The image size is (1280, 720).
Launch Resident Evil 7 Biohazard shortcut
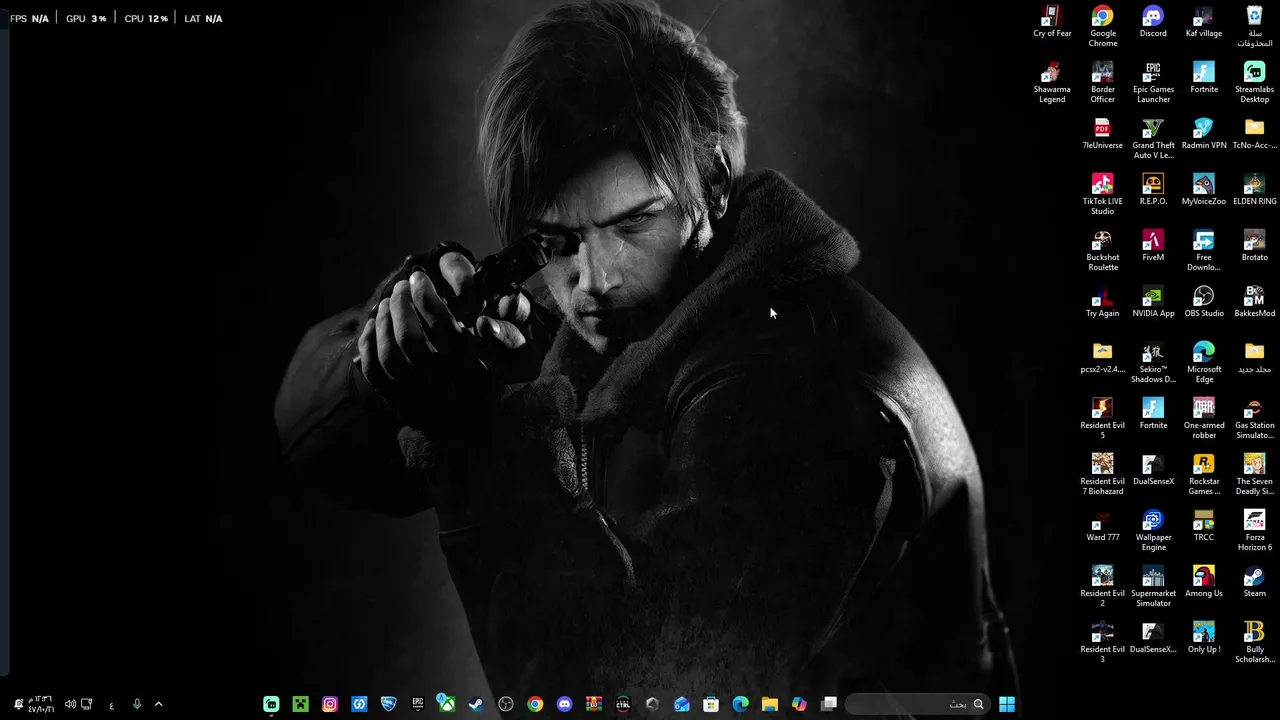1102,475
